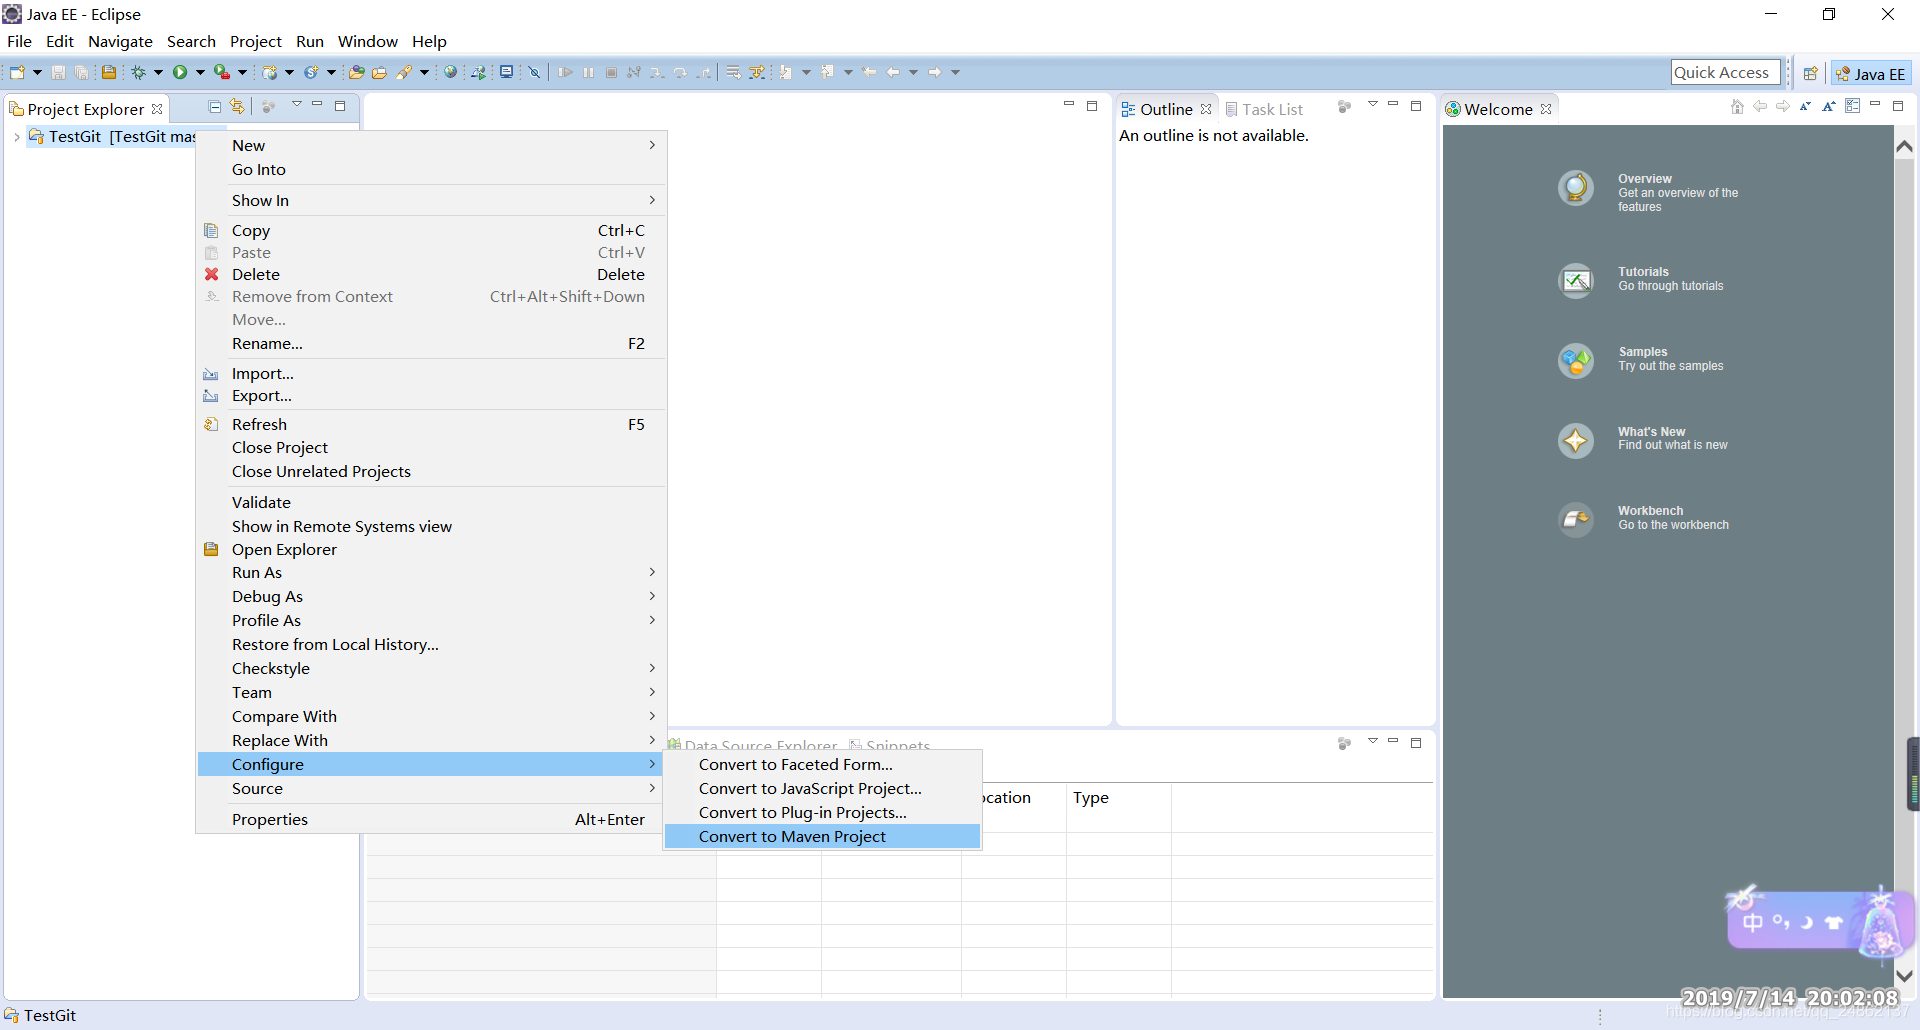Click the Save toolbar icon
Viewport: 1920px width, 1030px height.
click(58, 72)
